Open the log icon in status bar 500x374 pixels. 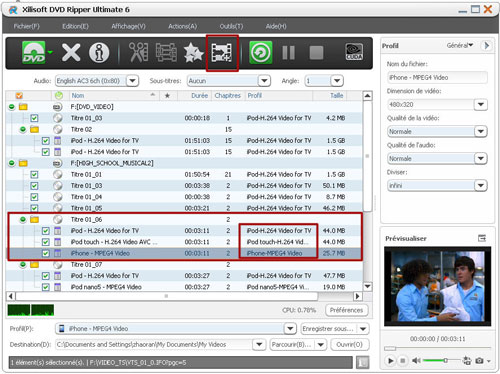[363, 362]
